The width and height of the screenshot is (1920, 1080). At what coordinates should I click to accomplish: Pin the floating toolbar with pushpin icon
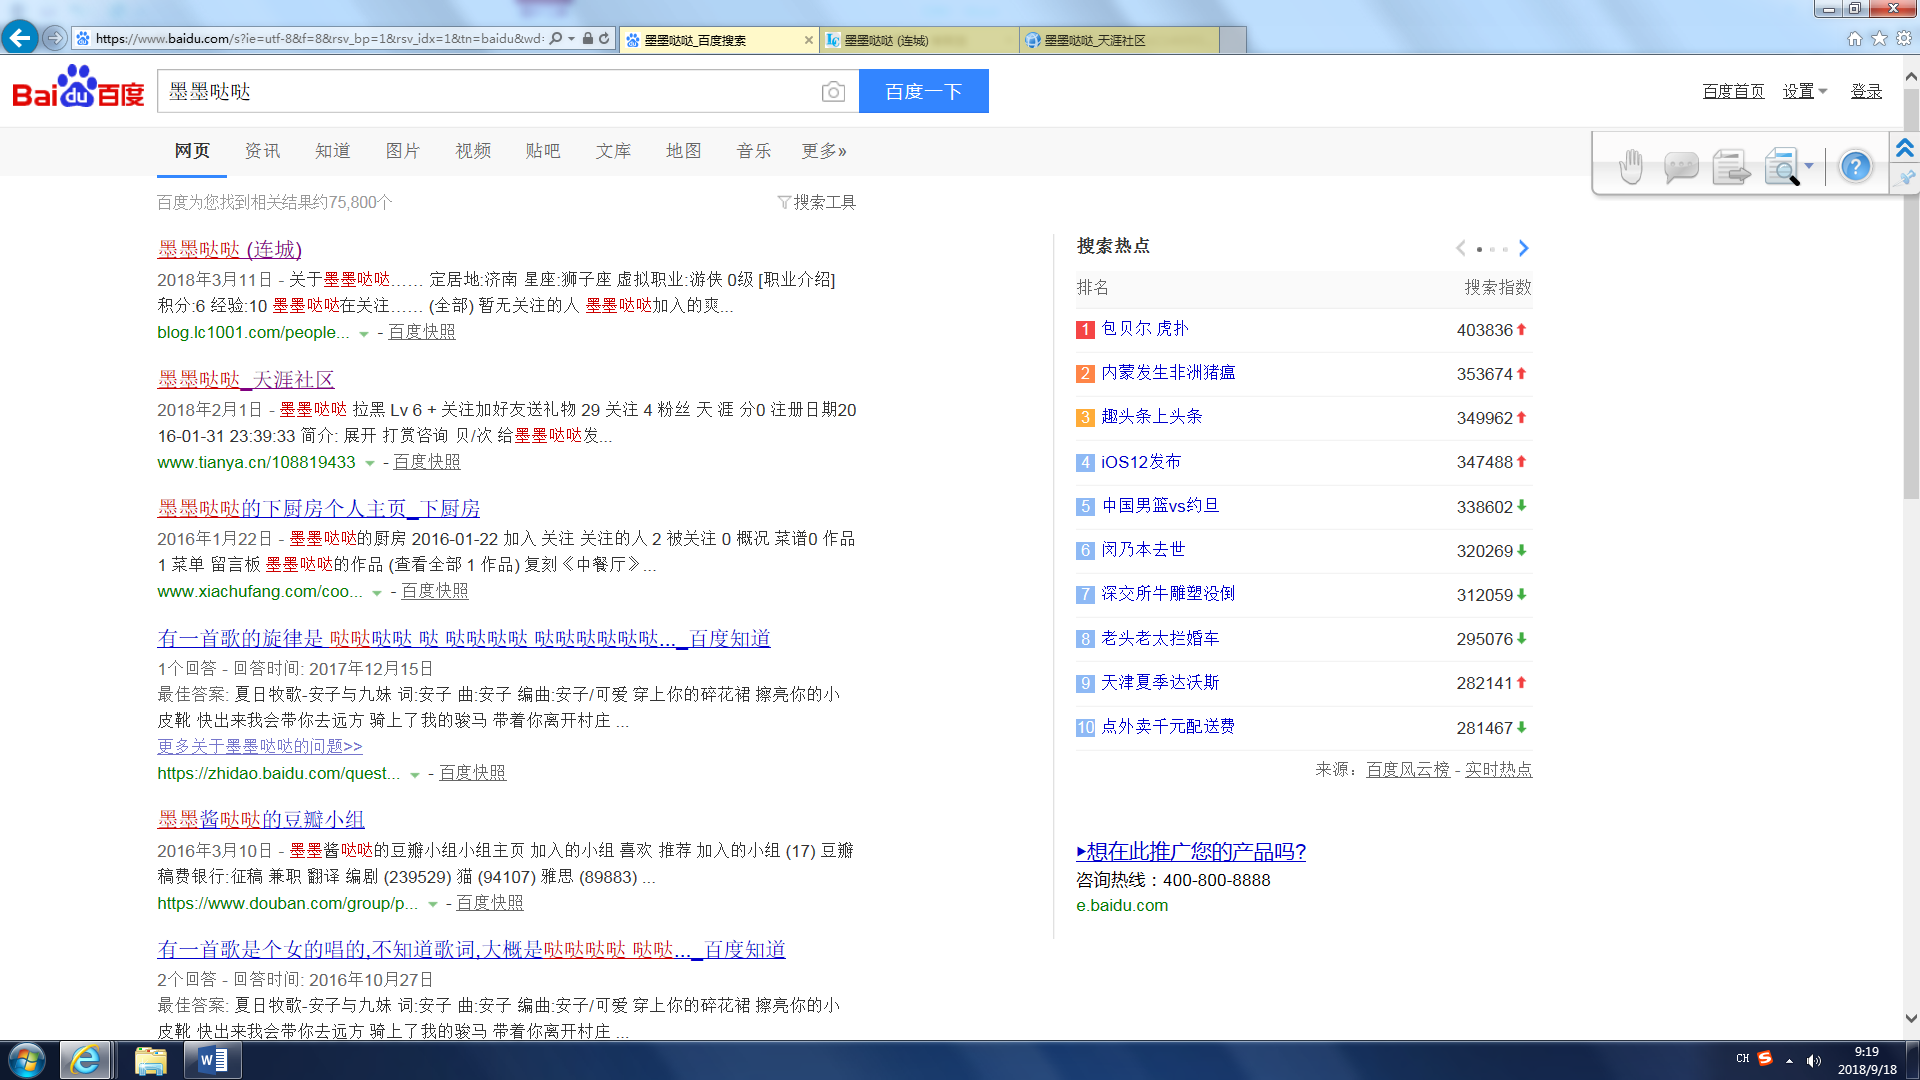pyautogui.click(x=1906, y=178)
